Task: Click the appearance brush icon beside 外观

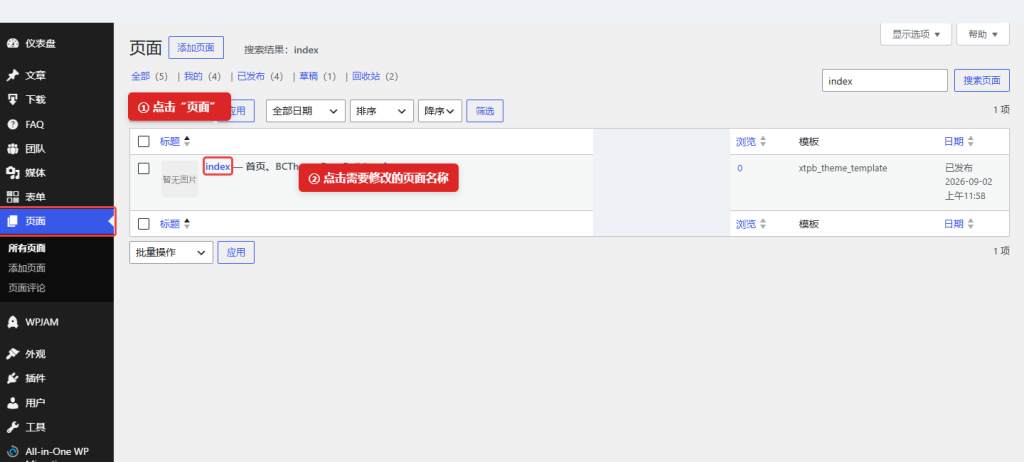Action: coord(12,354)
